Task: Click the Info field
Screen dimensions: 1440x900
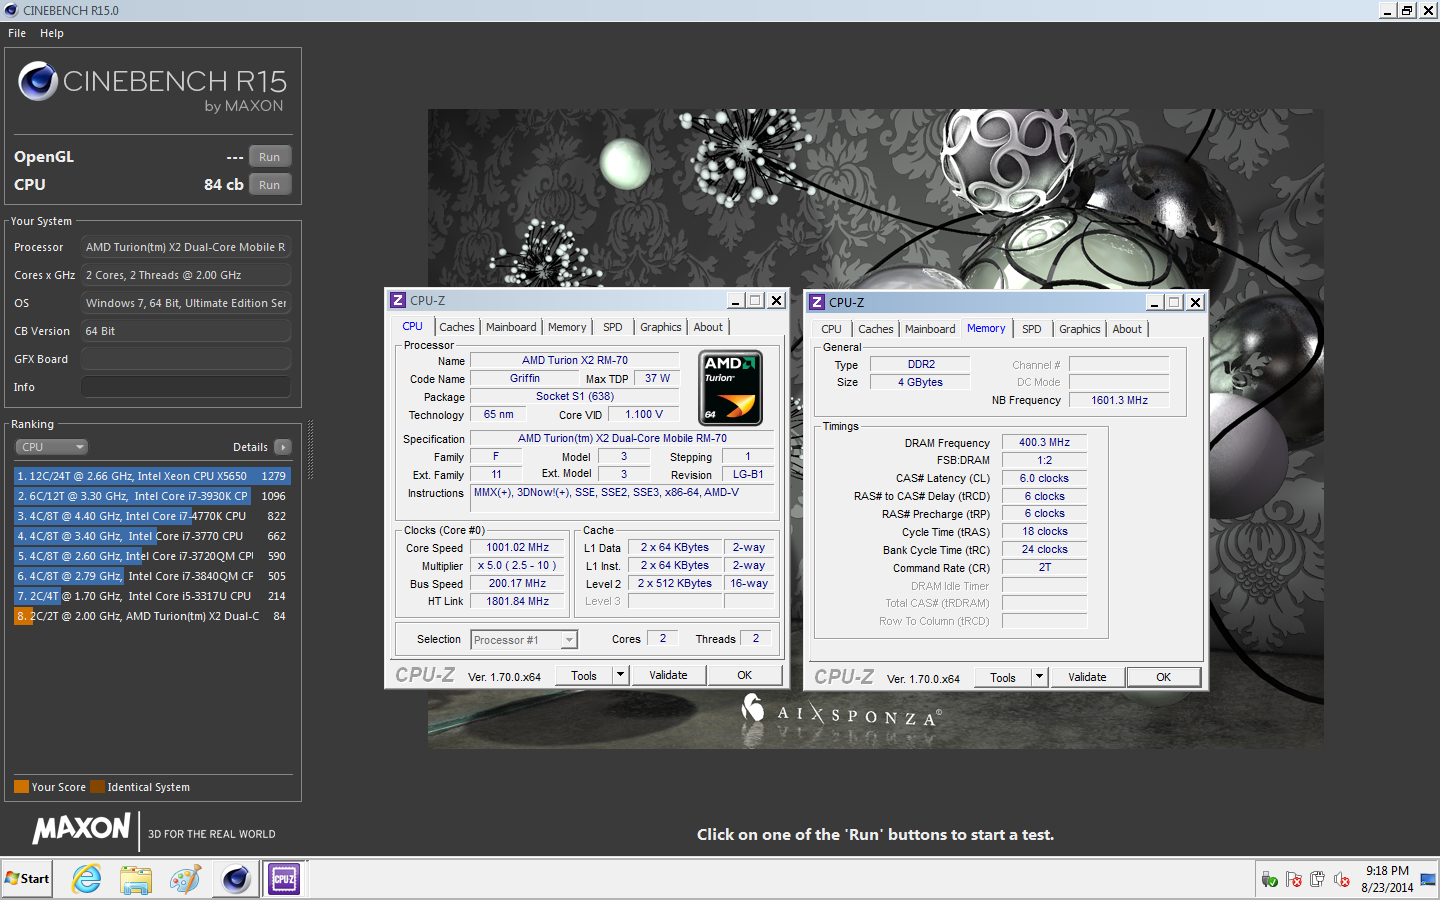Action: point(186,387)
